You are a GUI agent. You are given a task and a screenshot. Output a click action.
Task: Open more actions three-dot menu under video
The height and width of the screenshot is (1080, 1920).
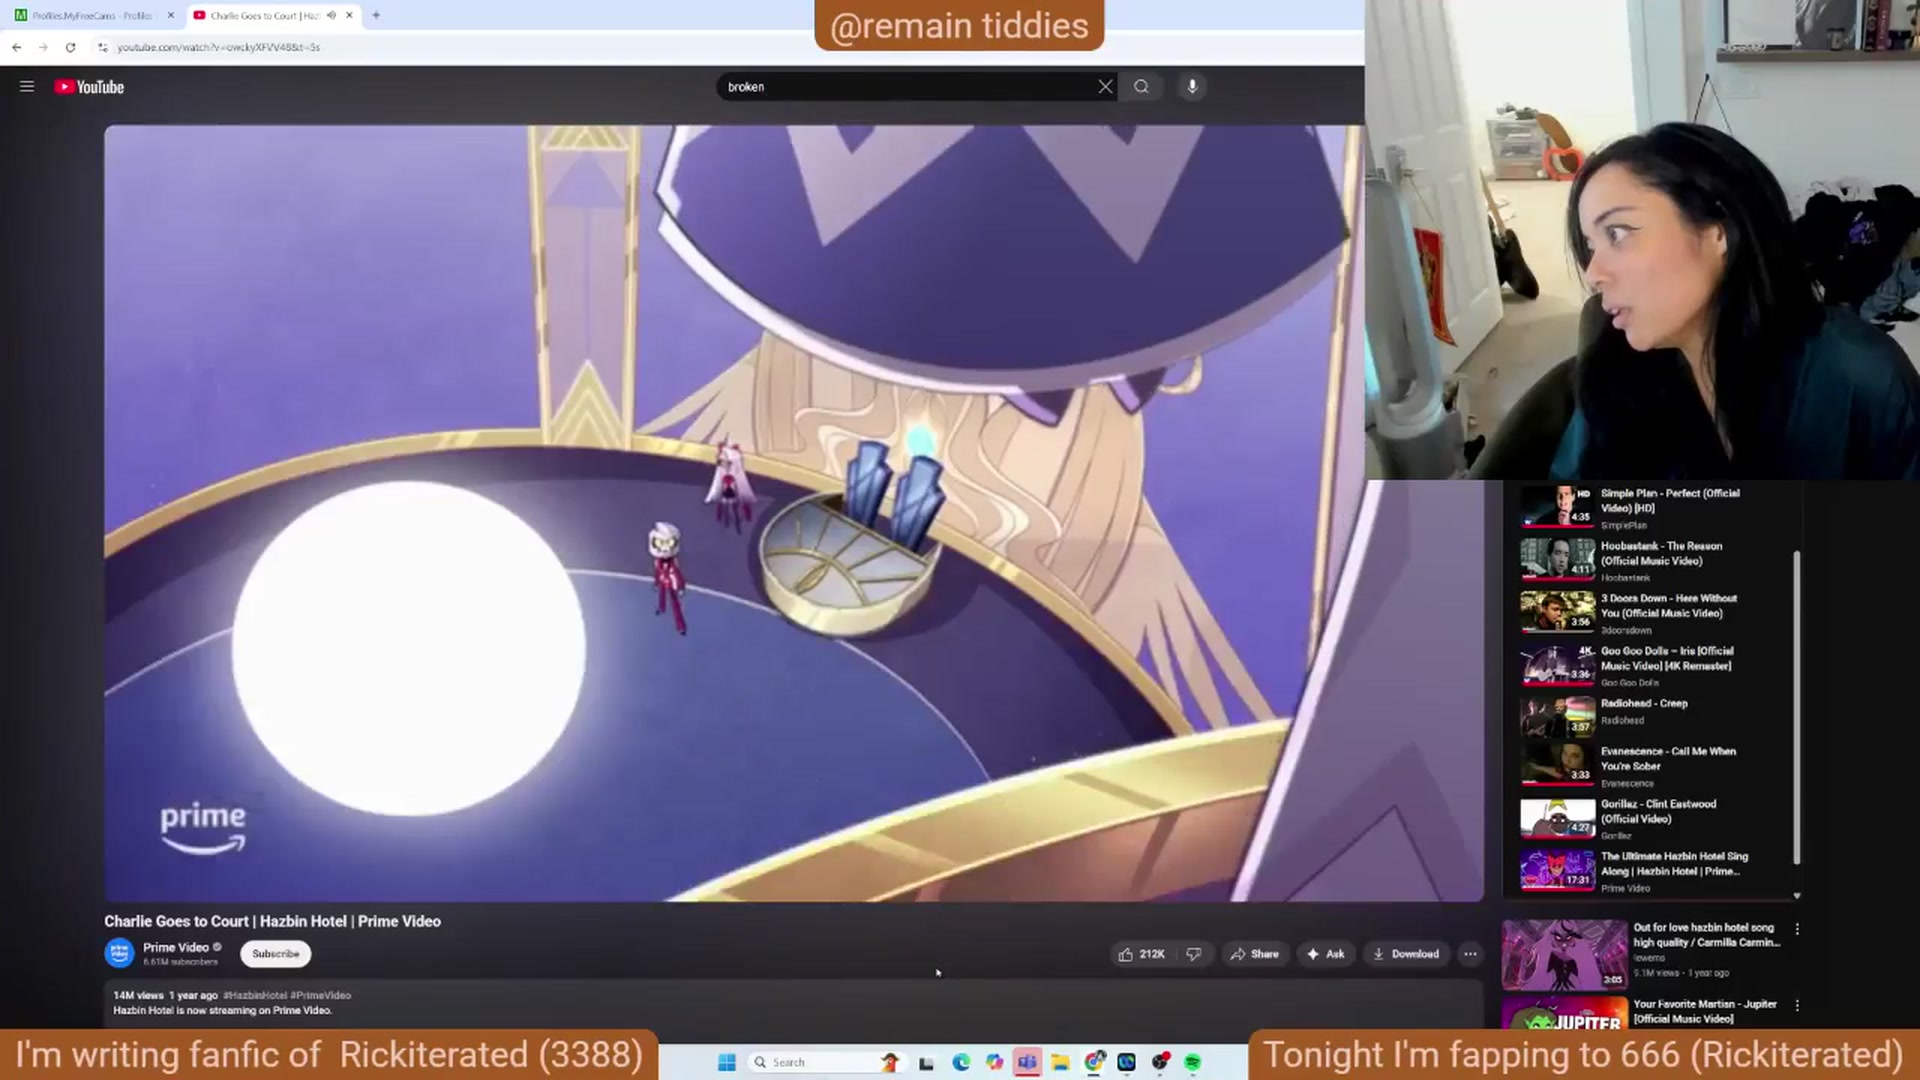pyautogui.click(x=1470, y=954)
